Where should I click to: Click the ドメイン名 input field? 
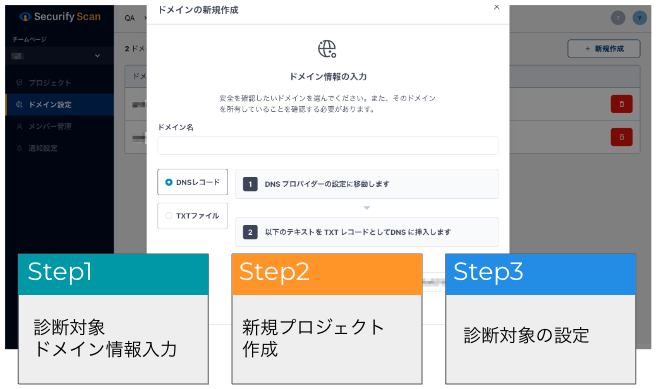(328, 146)
